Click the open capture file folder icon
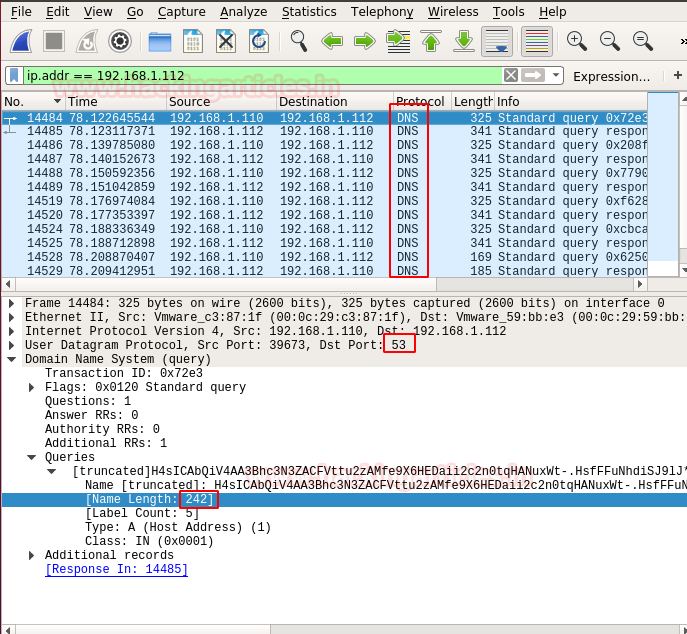 [x=160, y=41]
